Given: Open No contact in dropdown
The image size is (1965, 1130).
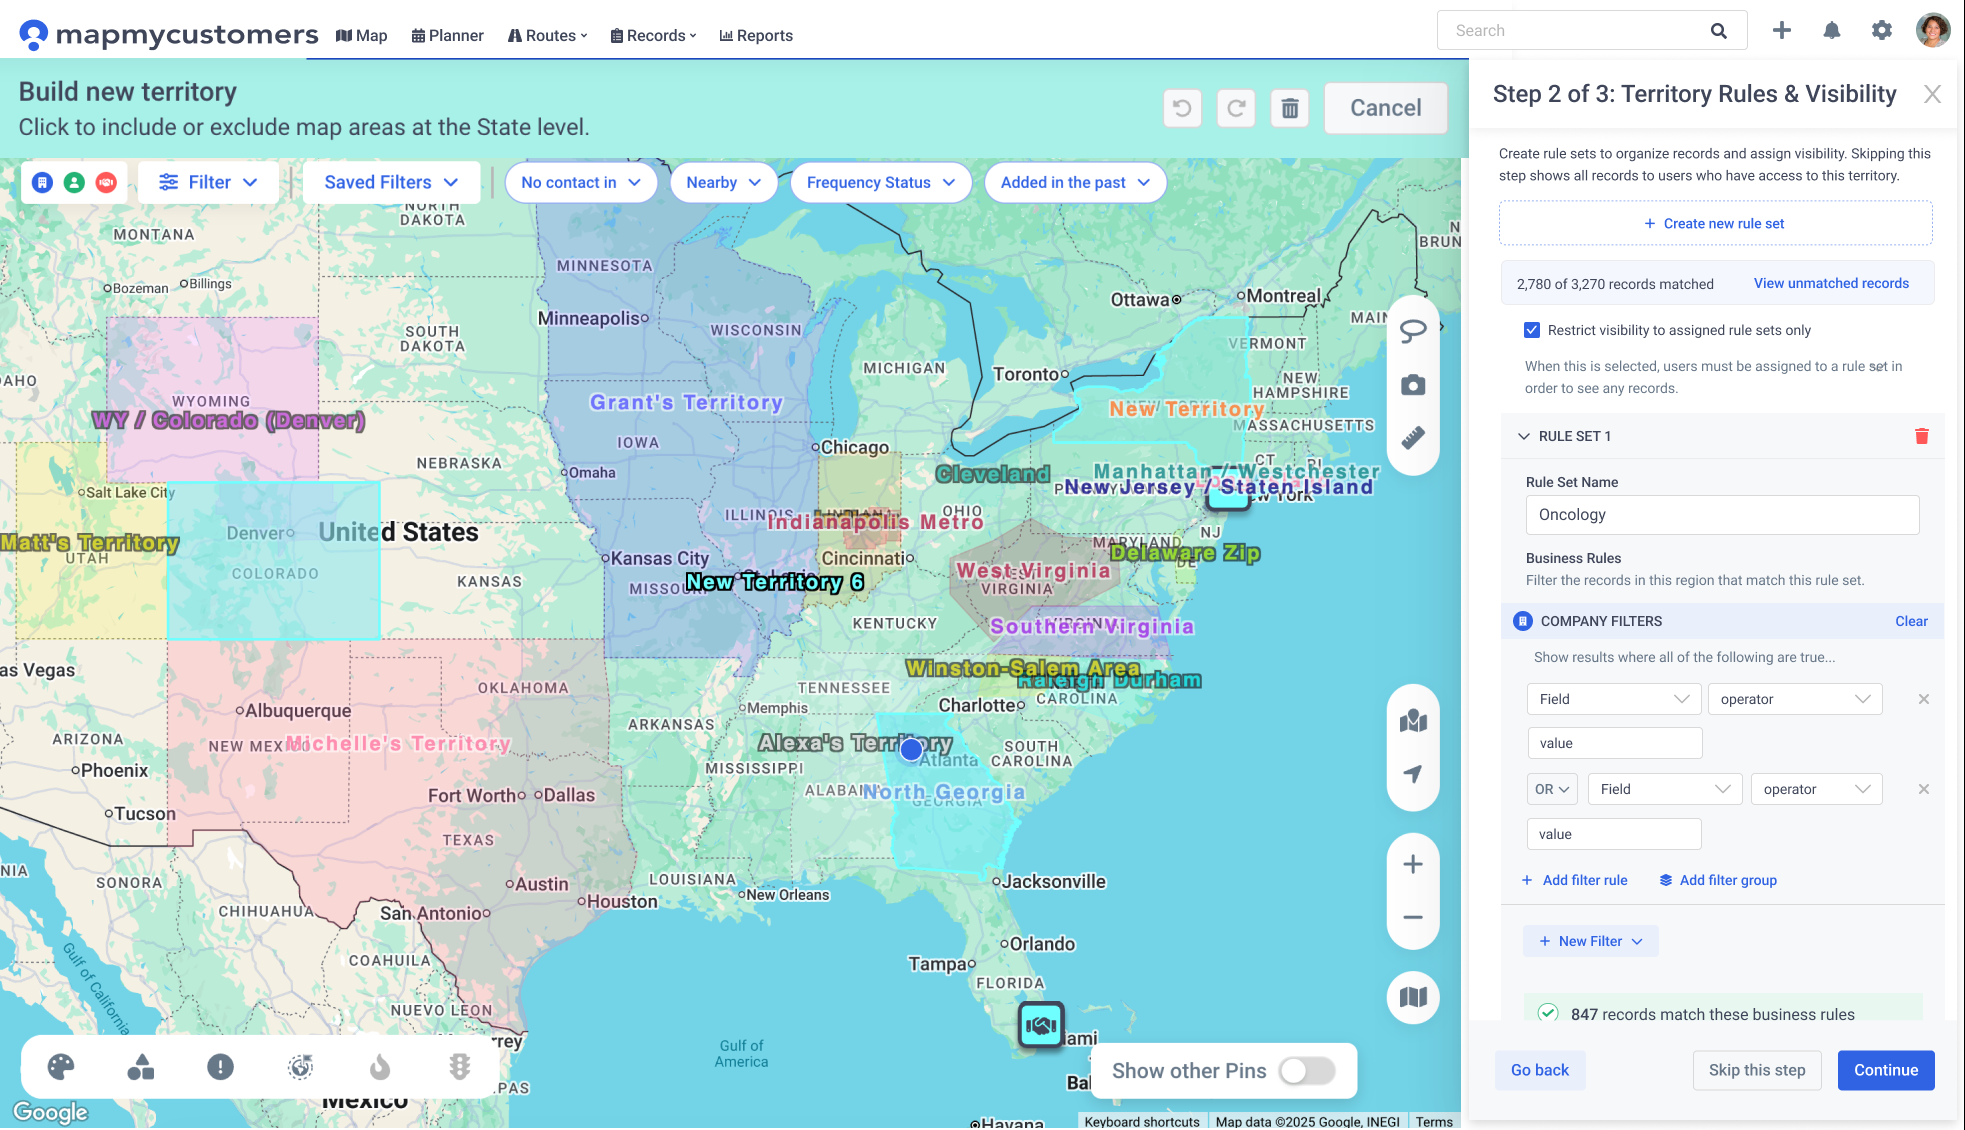Looking at the screenshot, I should (x=581, y=182).
